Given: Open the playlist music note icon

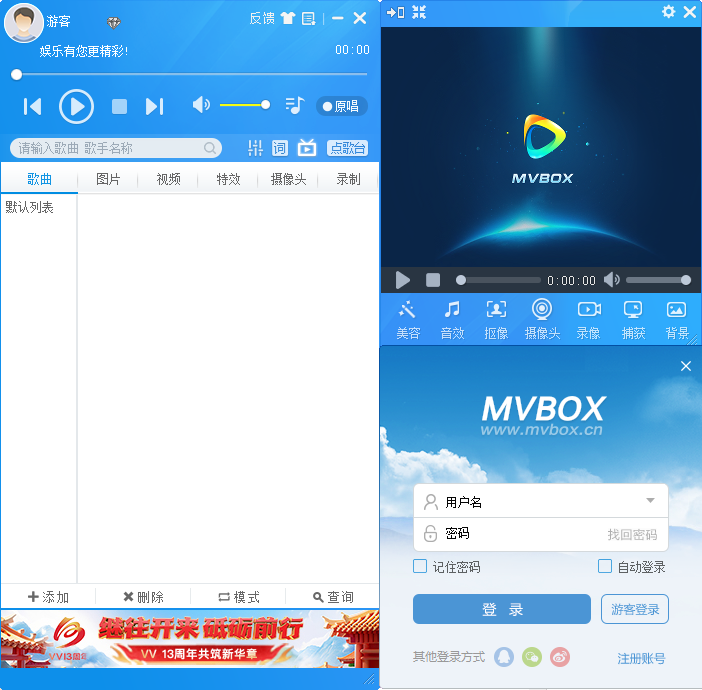Looking at the screenshot, I should [295, 106].
